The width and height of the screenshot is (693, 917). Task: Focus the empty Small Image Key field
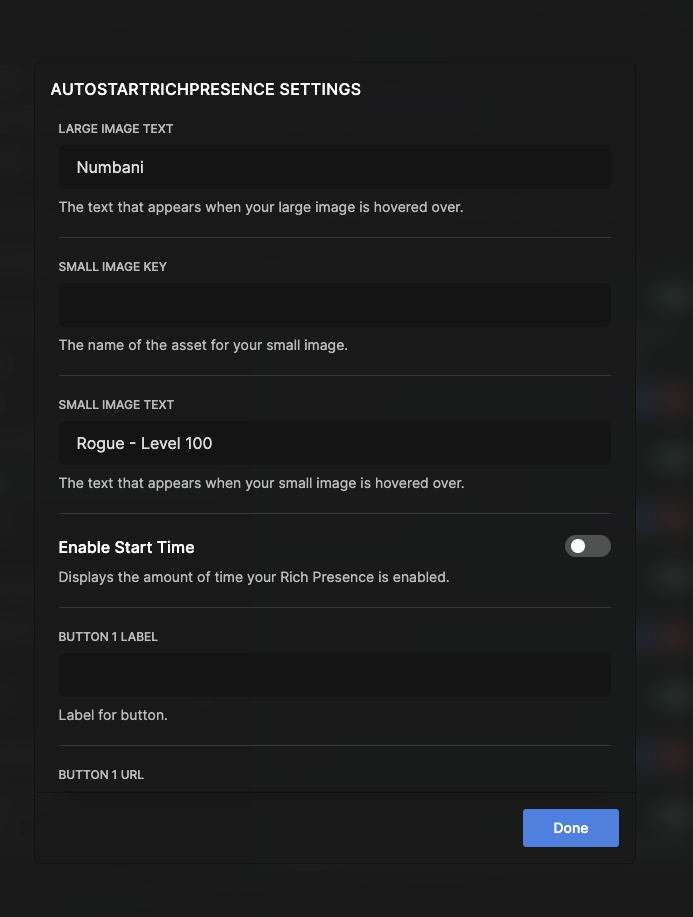pyautogui.click(x=335, y=305)
